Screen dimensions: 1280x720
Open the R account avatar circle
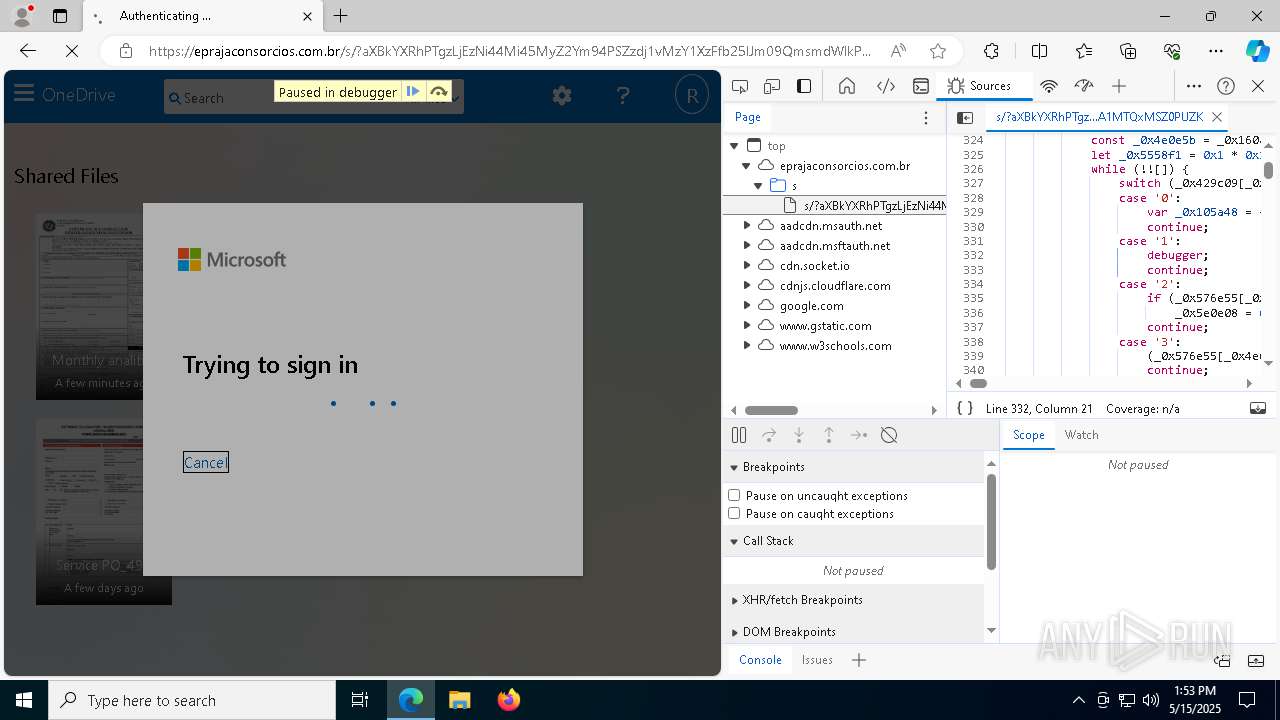pyautogui.click(x=691, y=95)
